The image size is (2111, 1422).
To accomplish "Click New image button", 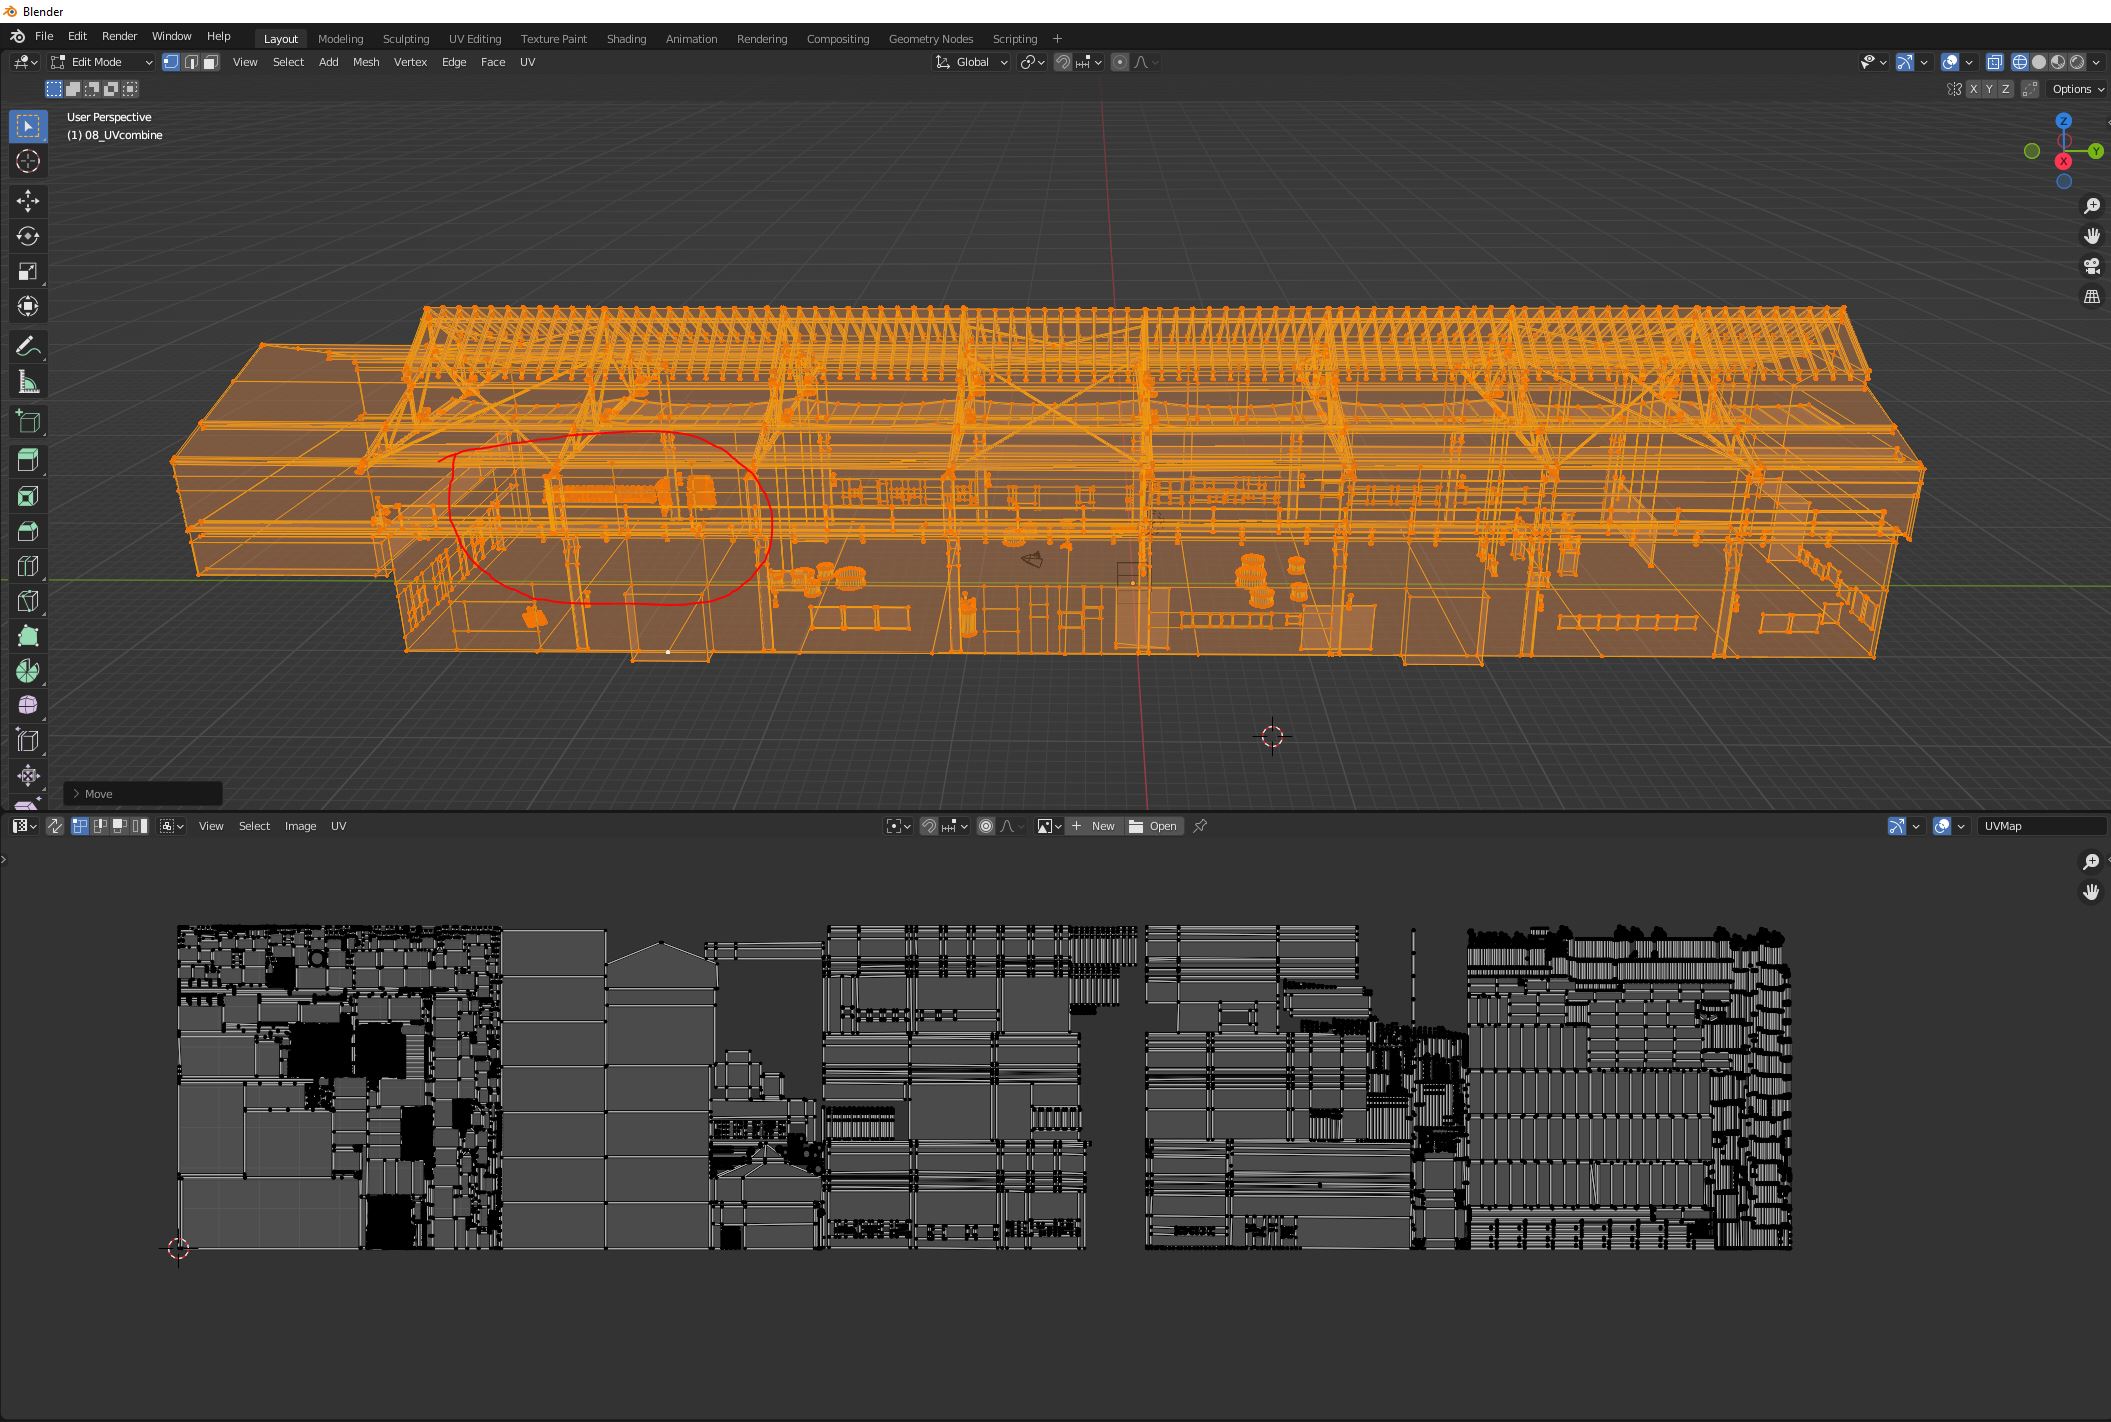I will 1093,826.
